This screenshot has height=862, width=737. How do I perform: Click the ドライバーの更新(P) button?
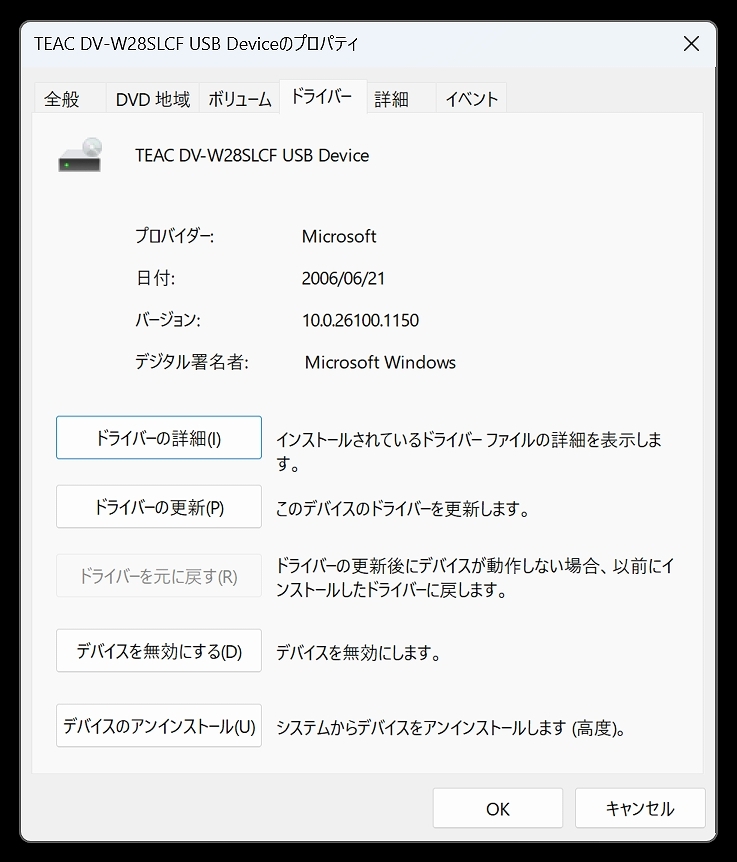click(x=159, y=506)
